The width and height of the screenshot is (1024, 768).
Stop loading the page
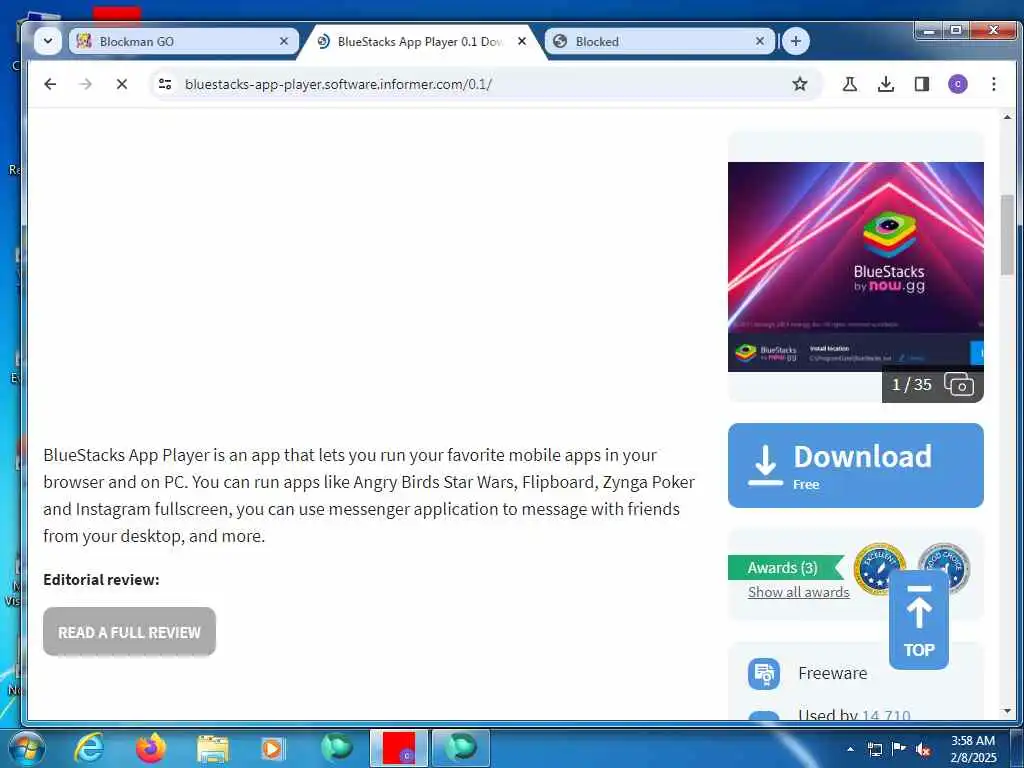pyautogui.click(x=121, y=84)
